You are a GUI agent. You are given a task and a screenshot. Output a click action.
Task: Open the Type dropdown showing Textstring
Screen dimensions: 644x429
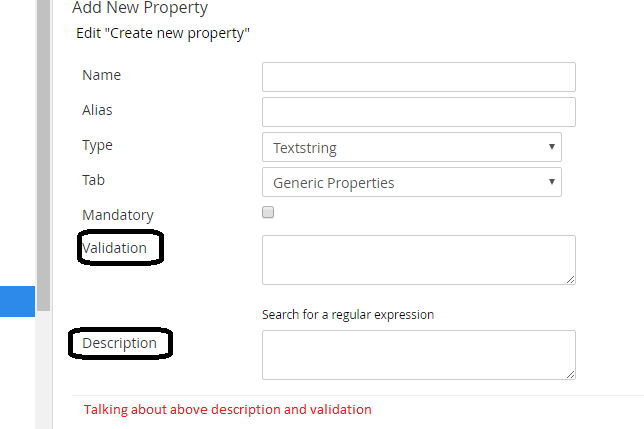click(x=411, y=147)
